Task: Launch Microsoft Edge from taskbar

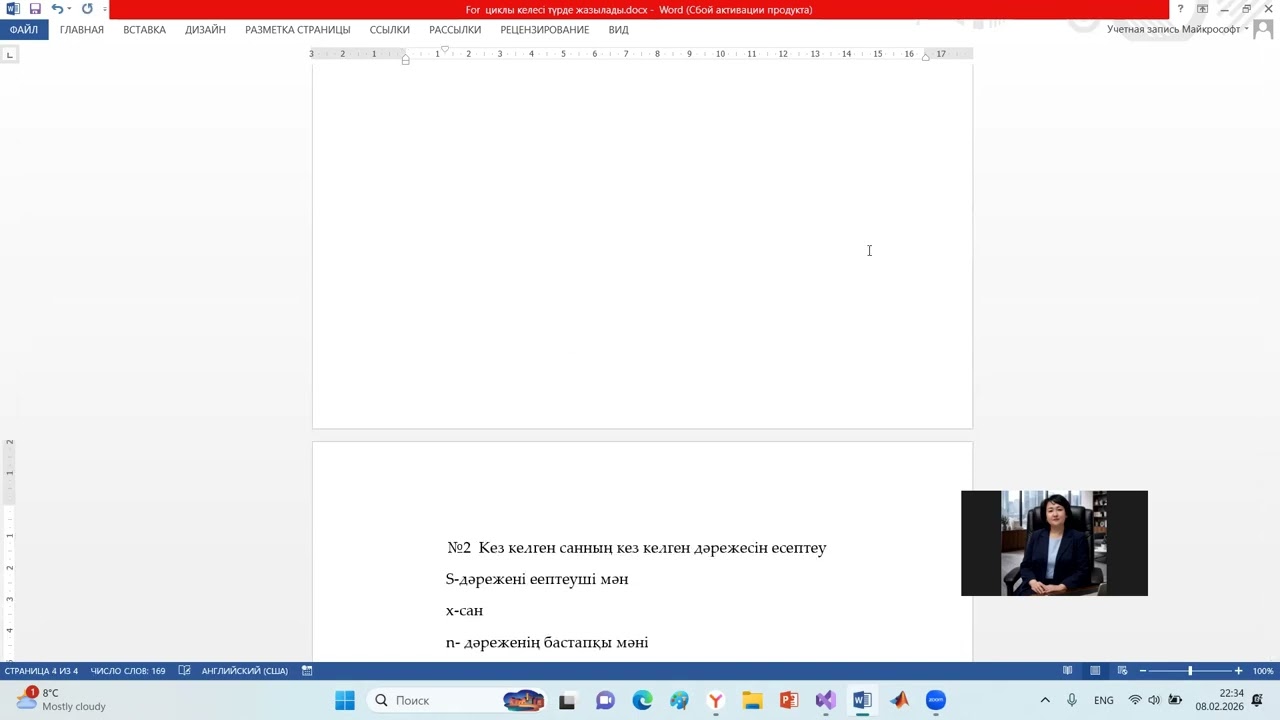Action: (x=642, y=700)
